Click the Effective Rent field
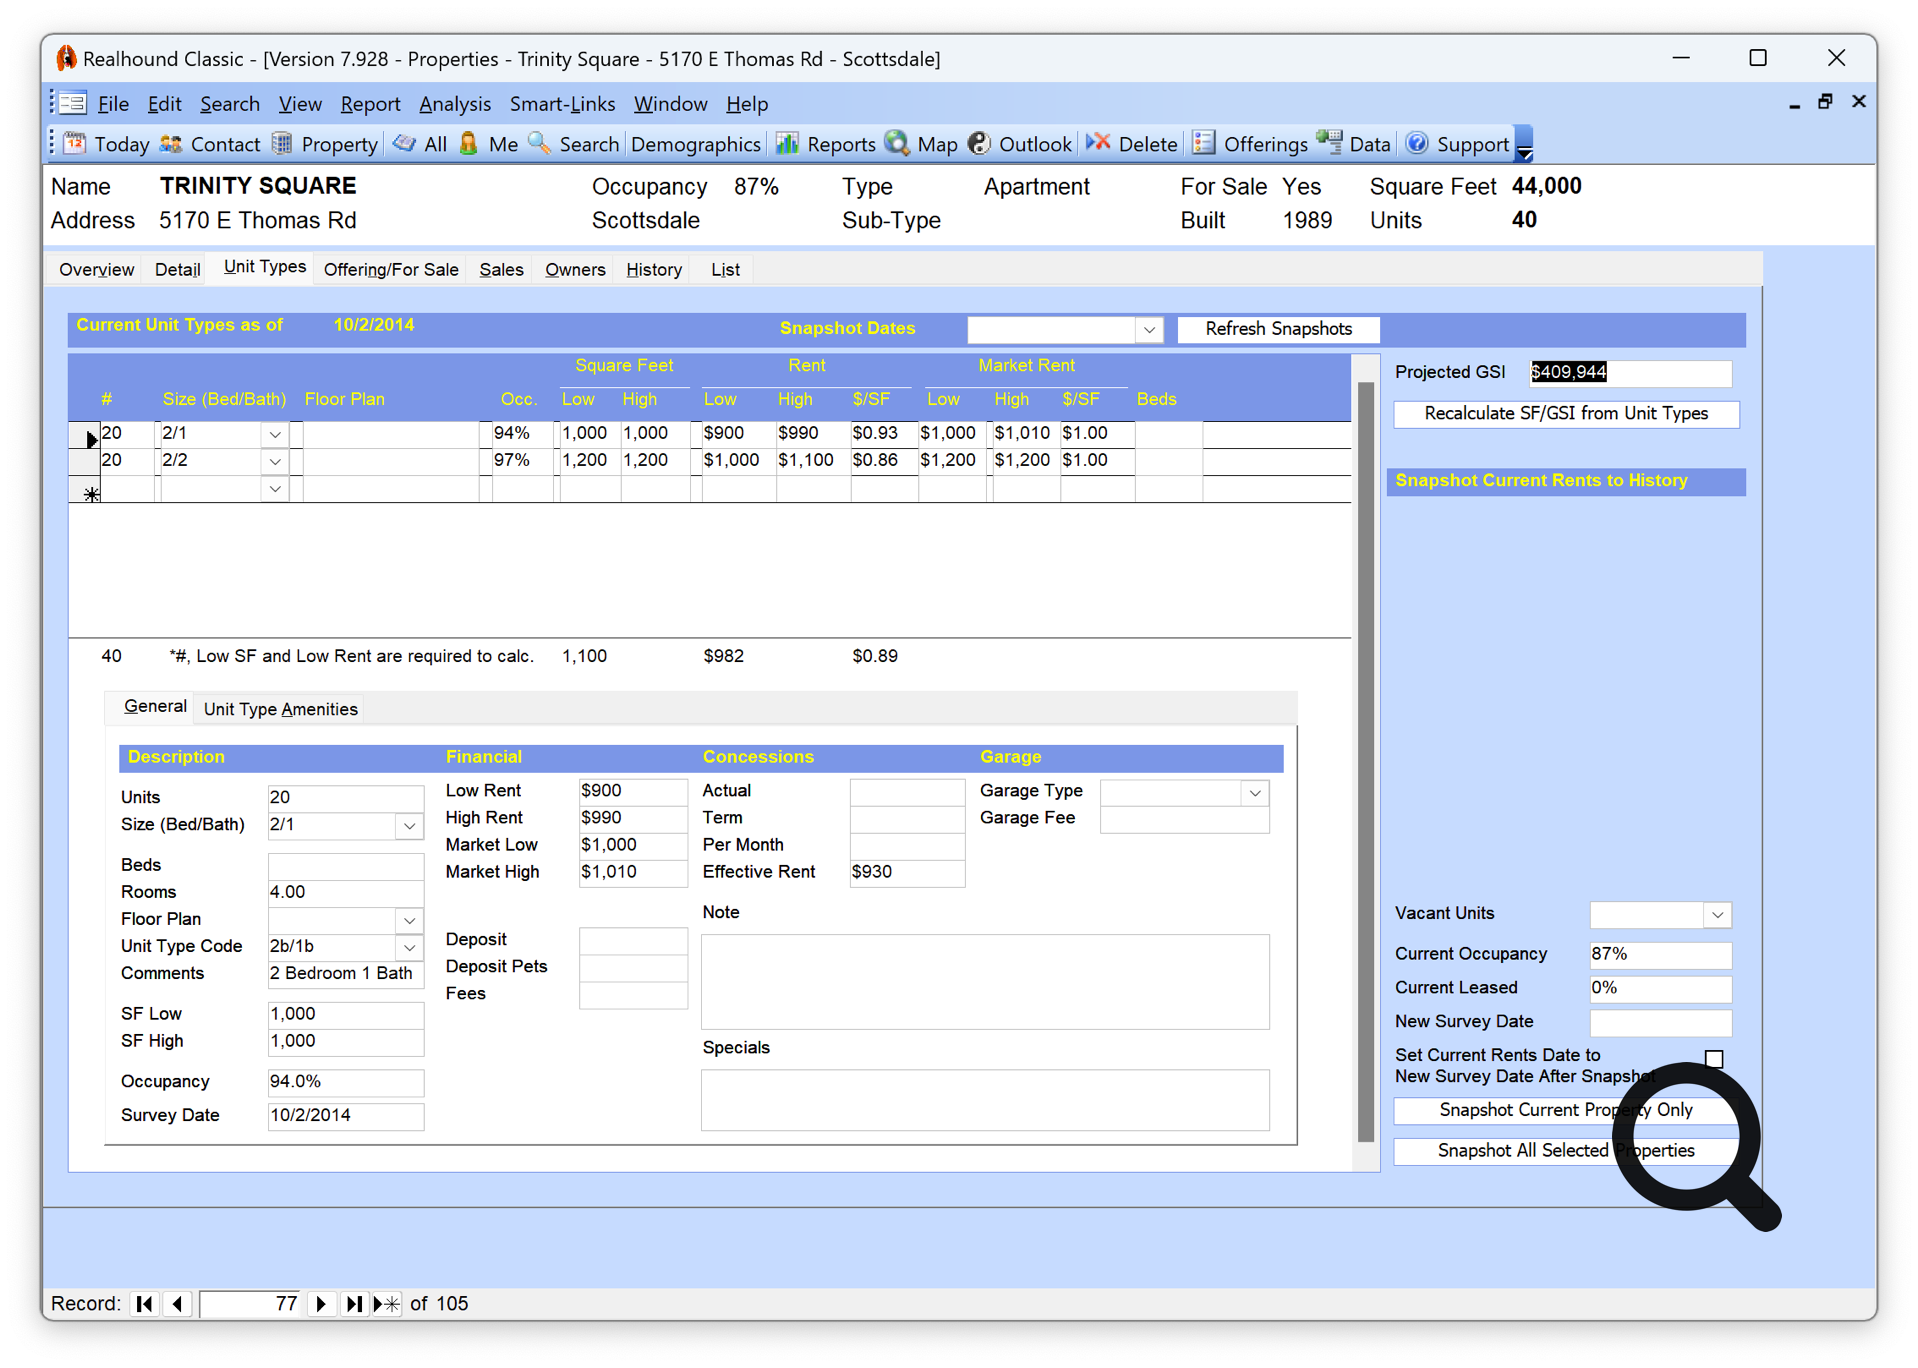The height and width of the screenshot is (1368, 1918). click(906, 872)
